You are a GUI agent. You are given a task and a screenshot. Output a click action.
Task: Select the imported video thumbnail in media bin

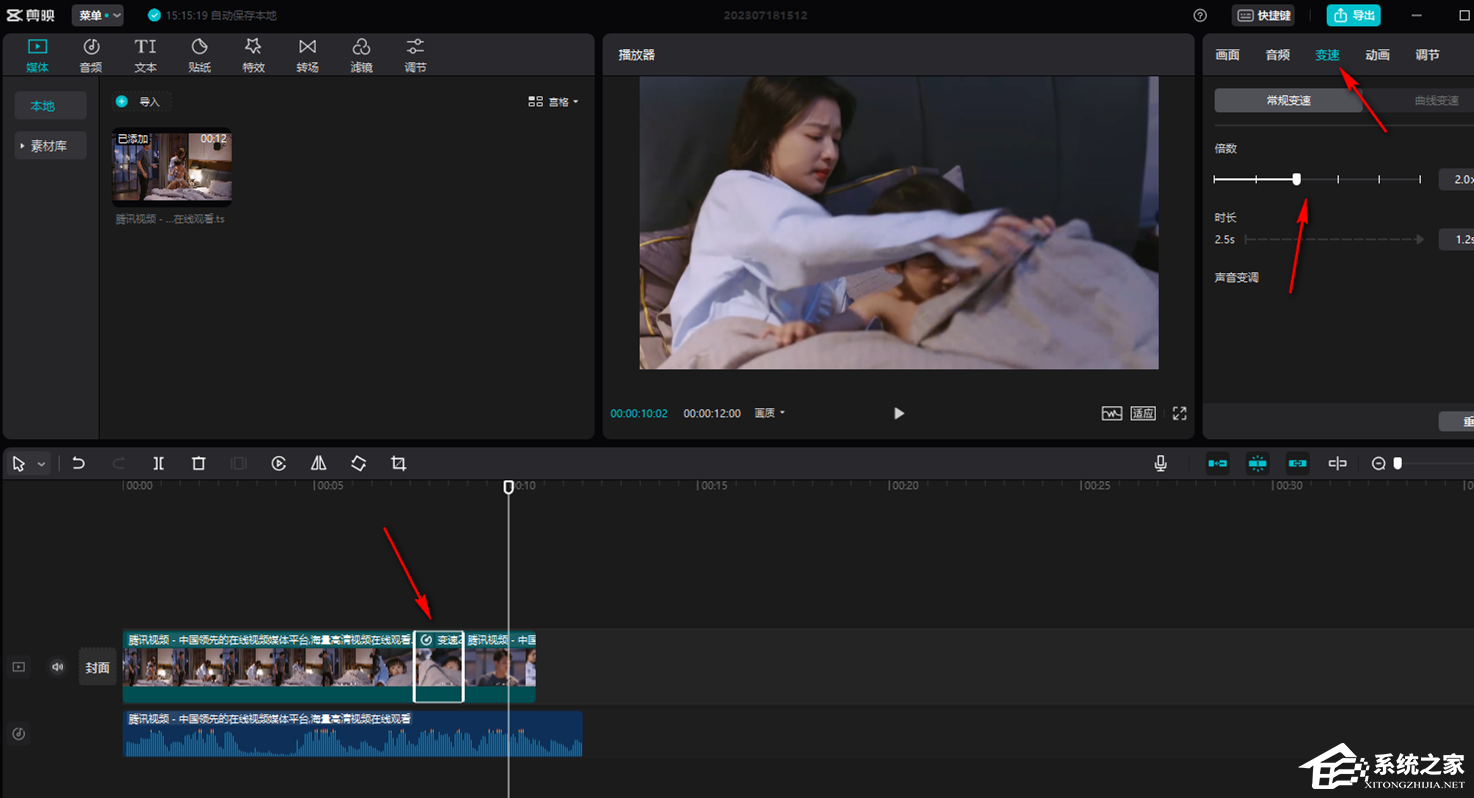pos(173,165)
